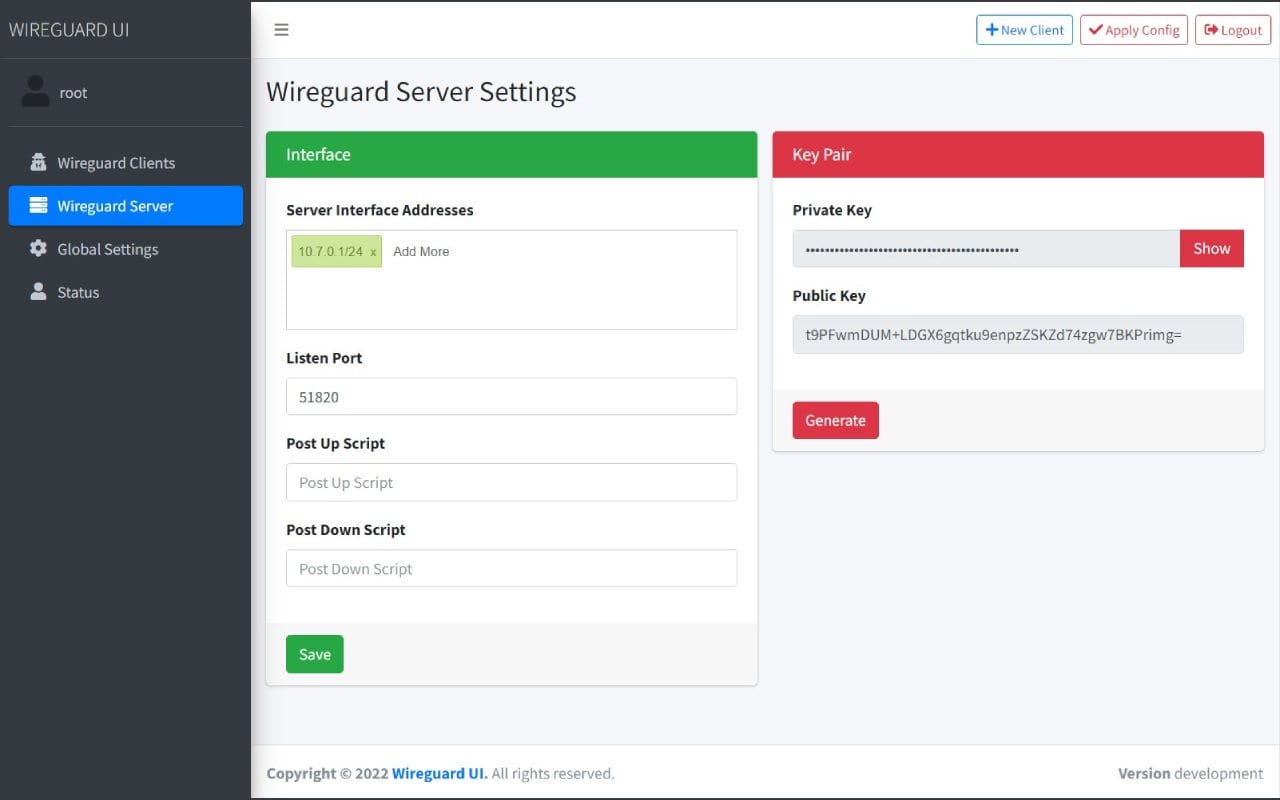Toggle the hamburger sidebar menu icon
Viewport: 1280px width, 800px height.
pyautogui.click(x=281, y=30)
